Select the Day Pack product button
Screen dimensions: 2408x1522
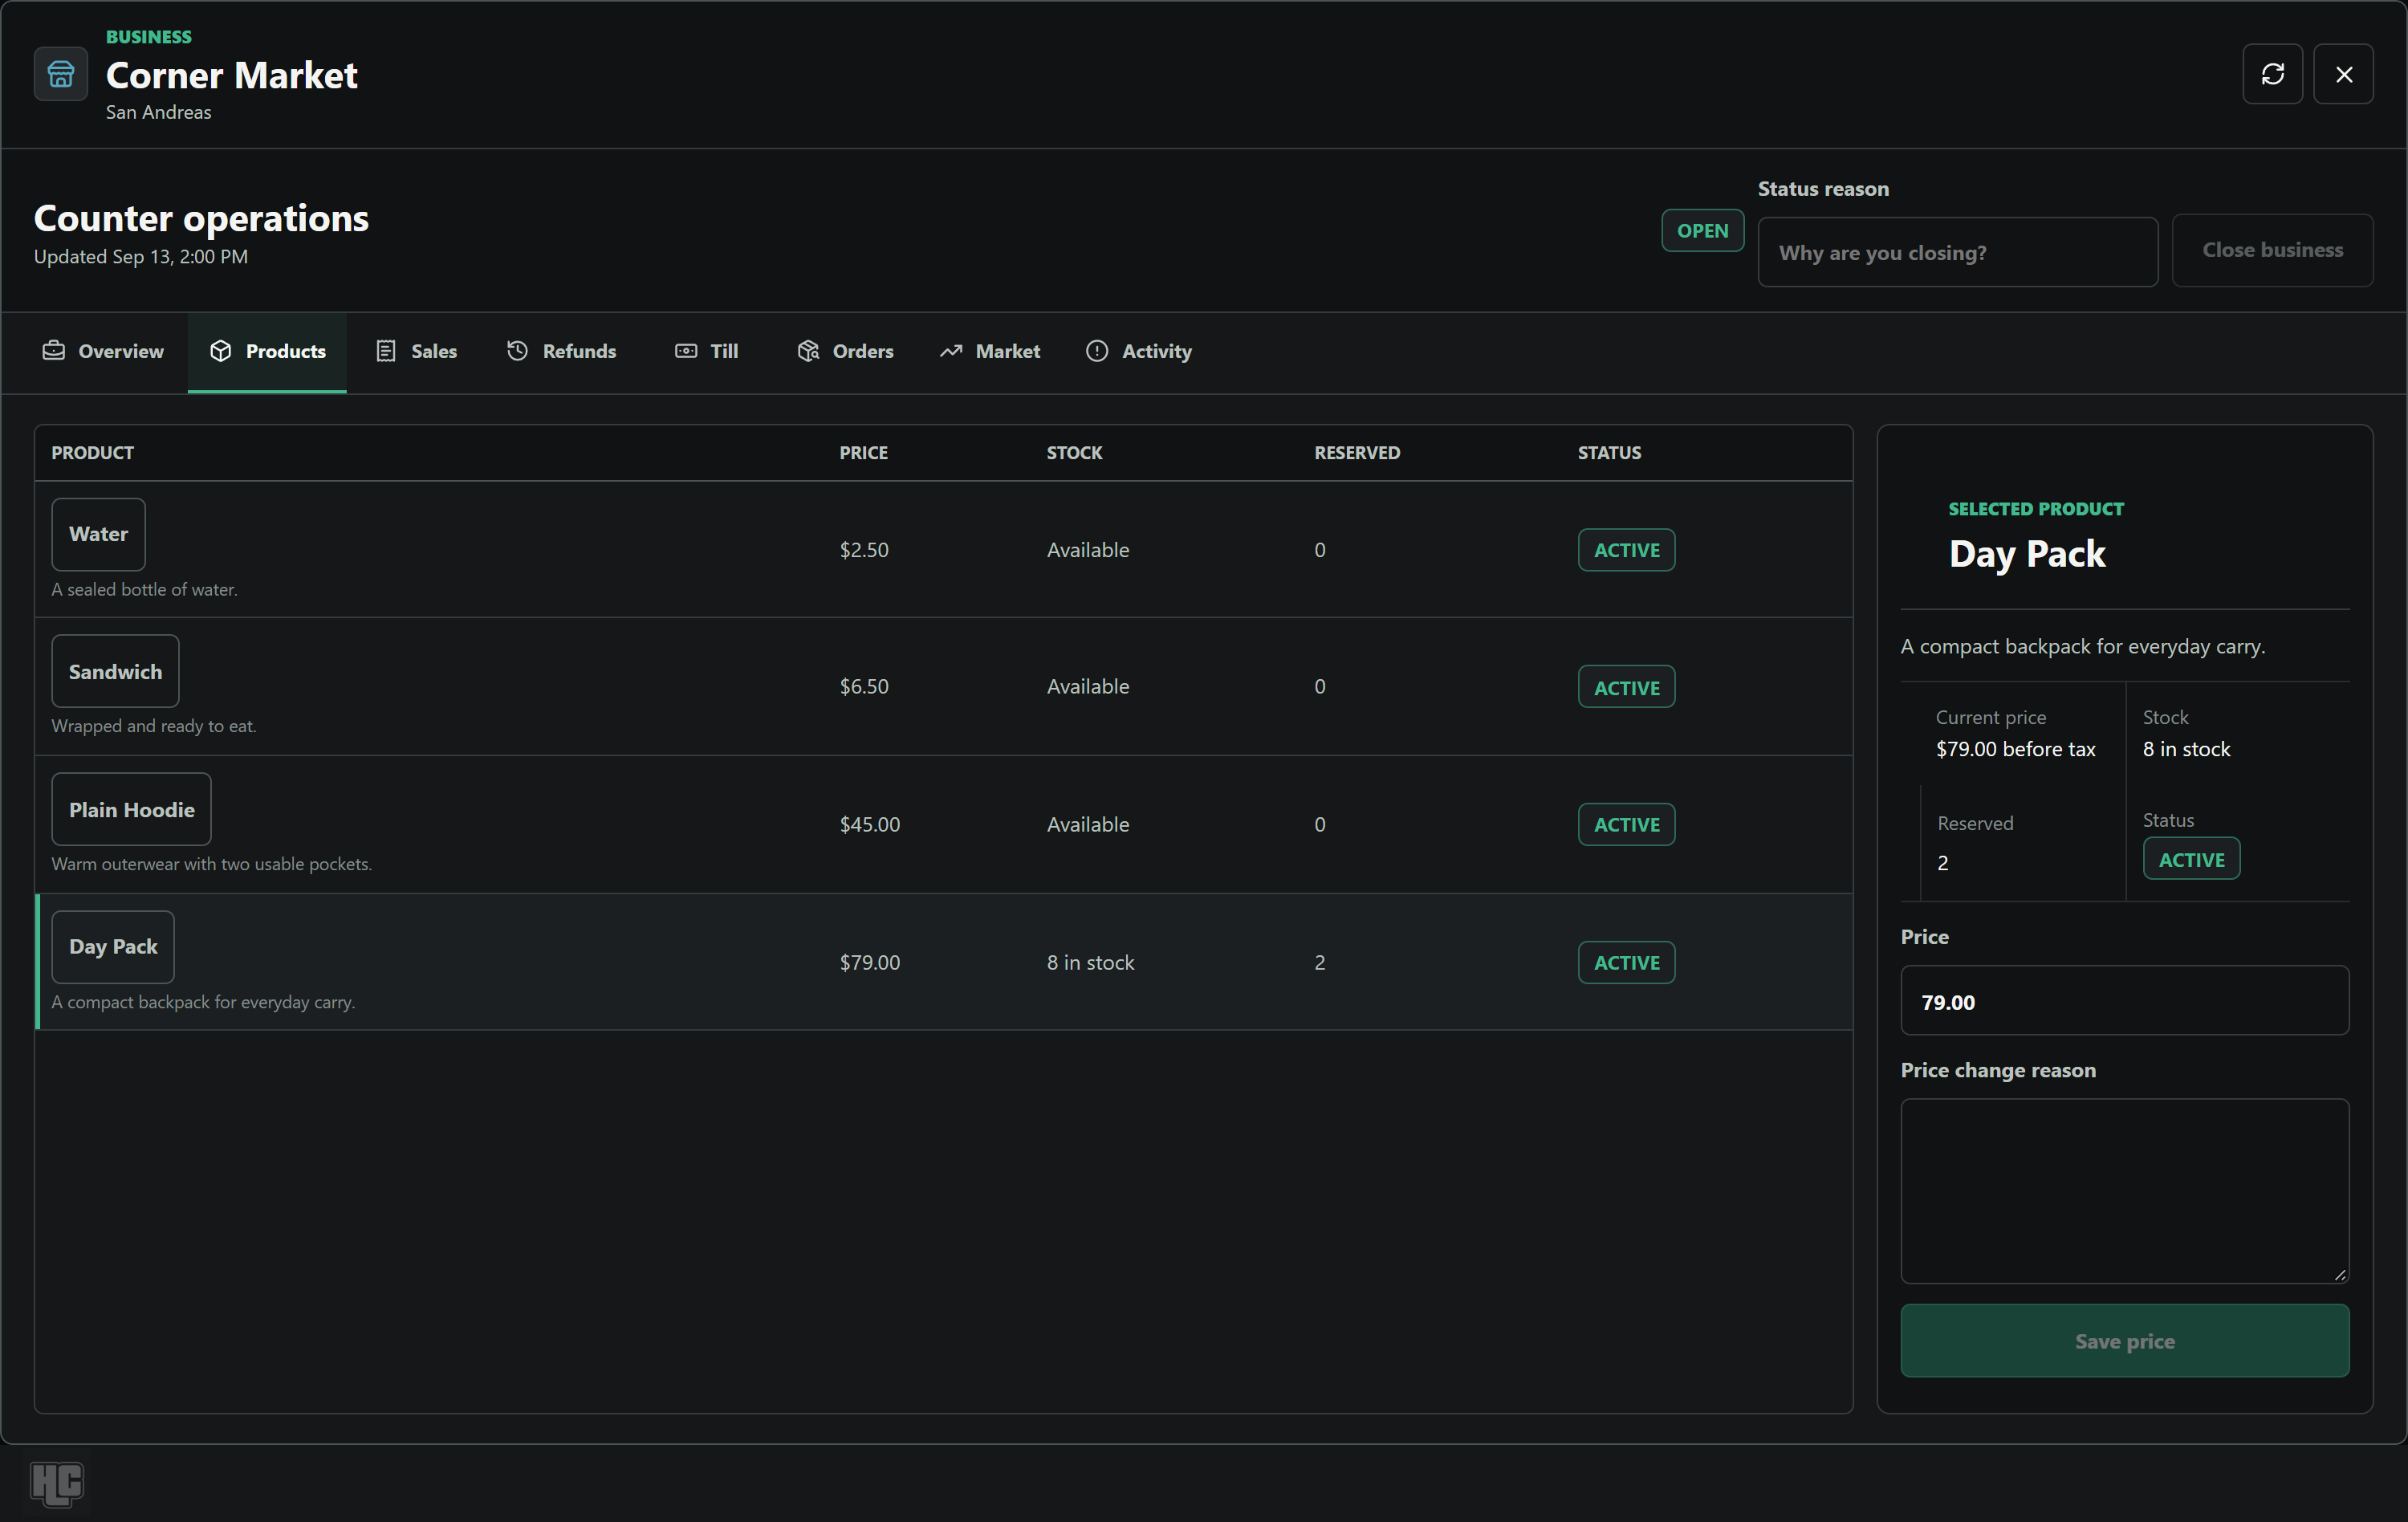(113, 947)
